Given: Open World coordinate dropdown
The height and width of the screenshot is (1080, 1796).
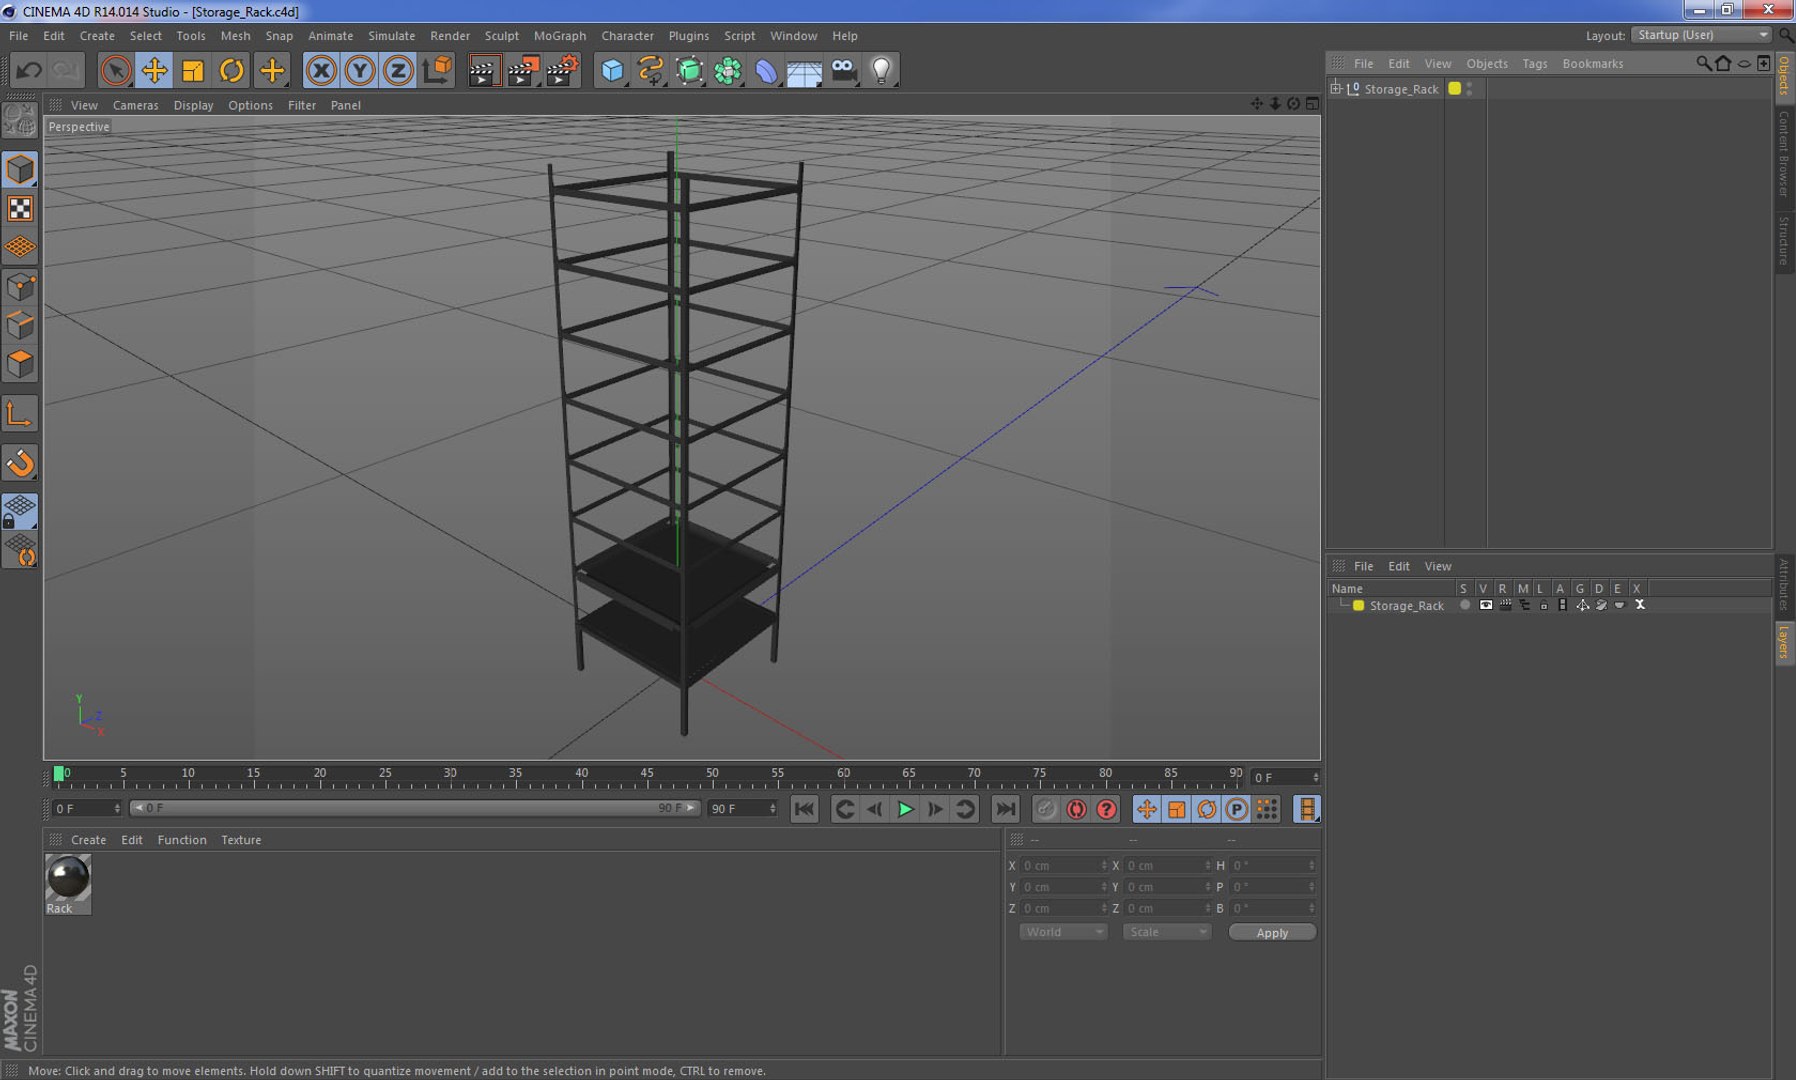Looking at the screenshot, I should coord(1062,932).
